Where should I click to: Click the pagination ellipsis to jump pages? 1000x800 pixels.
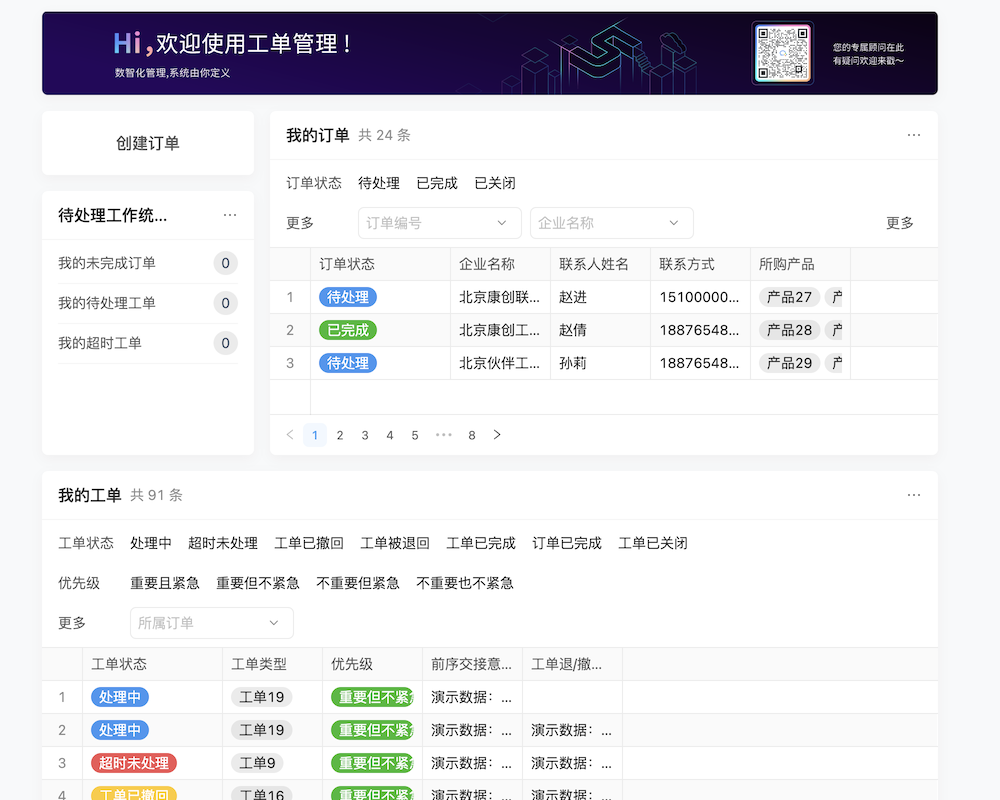tap(443, 435)
